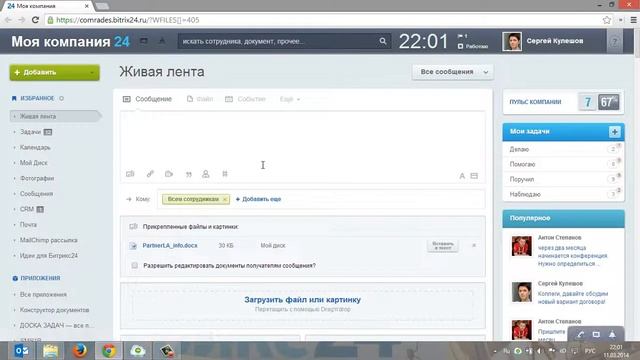Image resolution: width=640 pixels, height=360 pixels.
Task: Open the Сергей Кулешов user menu
Action: 555,41
